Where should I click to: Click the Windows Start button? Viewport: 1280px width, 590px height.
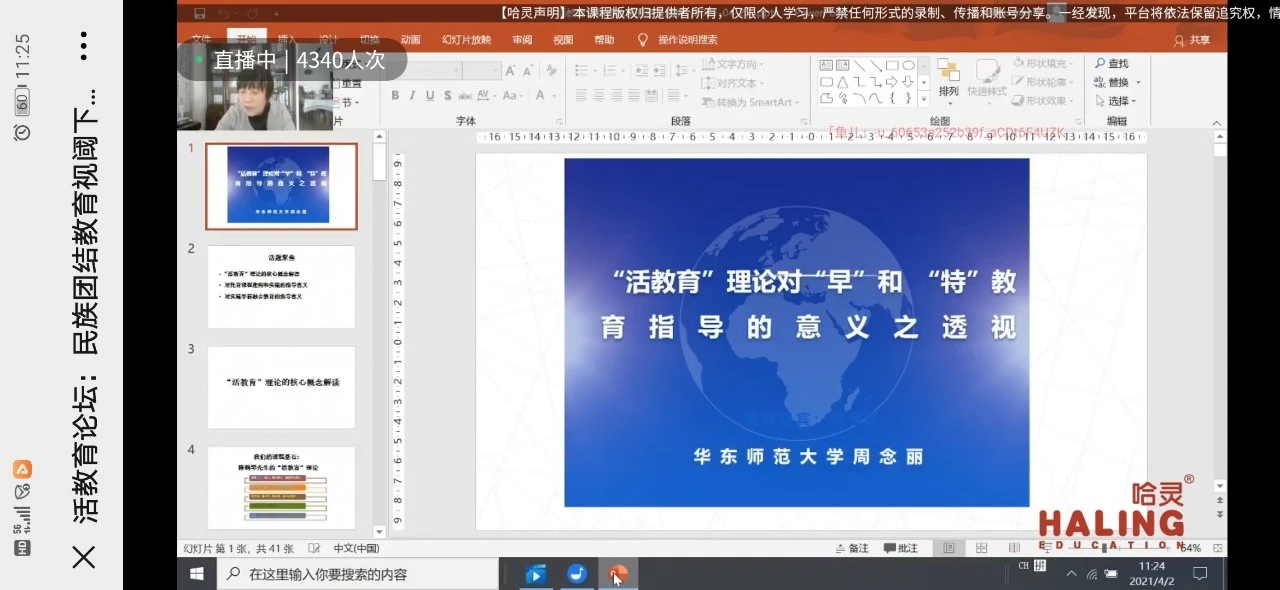point(197,574)
